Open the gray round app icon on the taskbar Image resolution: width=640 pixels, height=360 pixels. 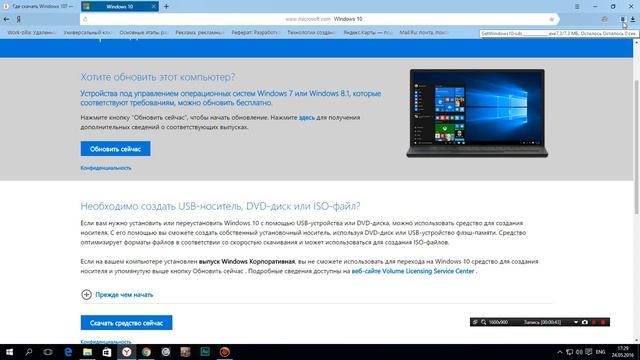(166, 352)
